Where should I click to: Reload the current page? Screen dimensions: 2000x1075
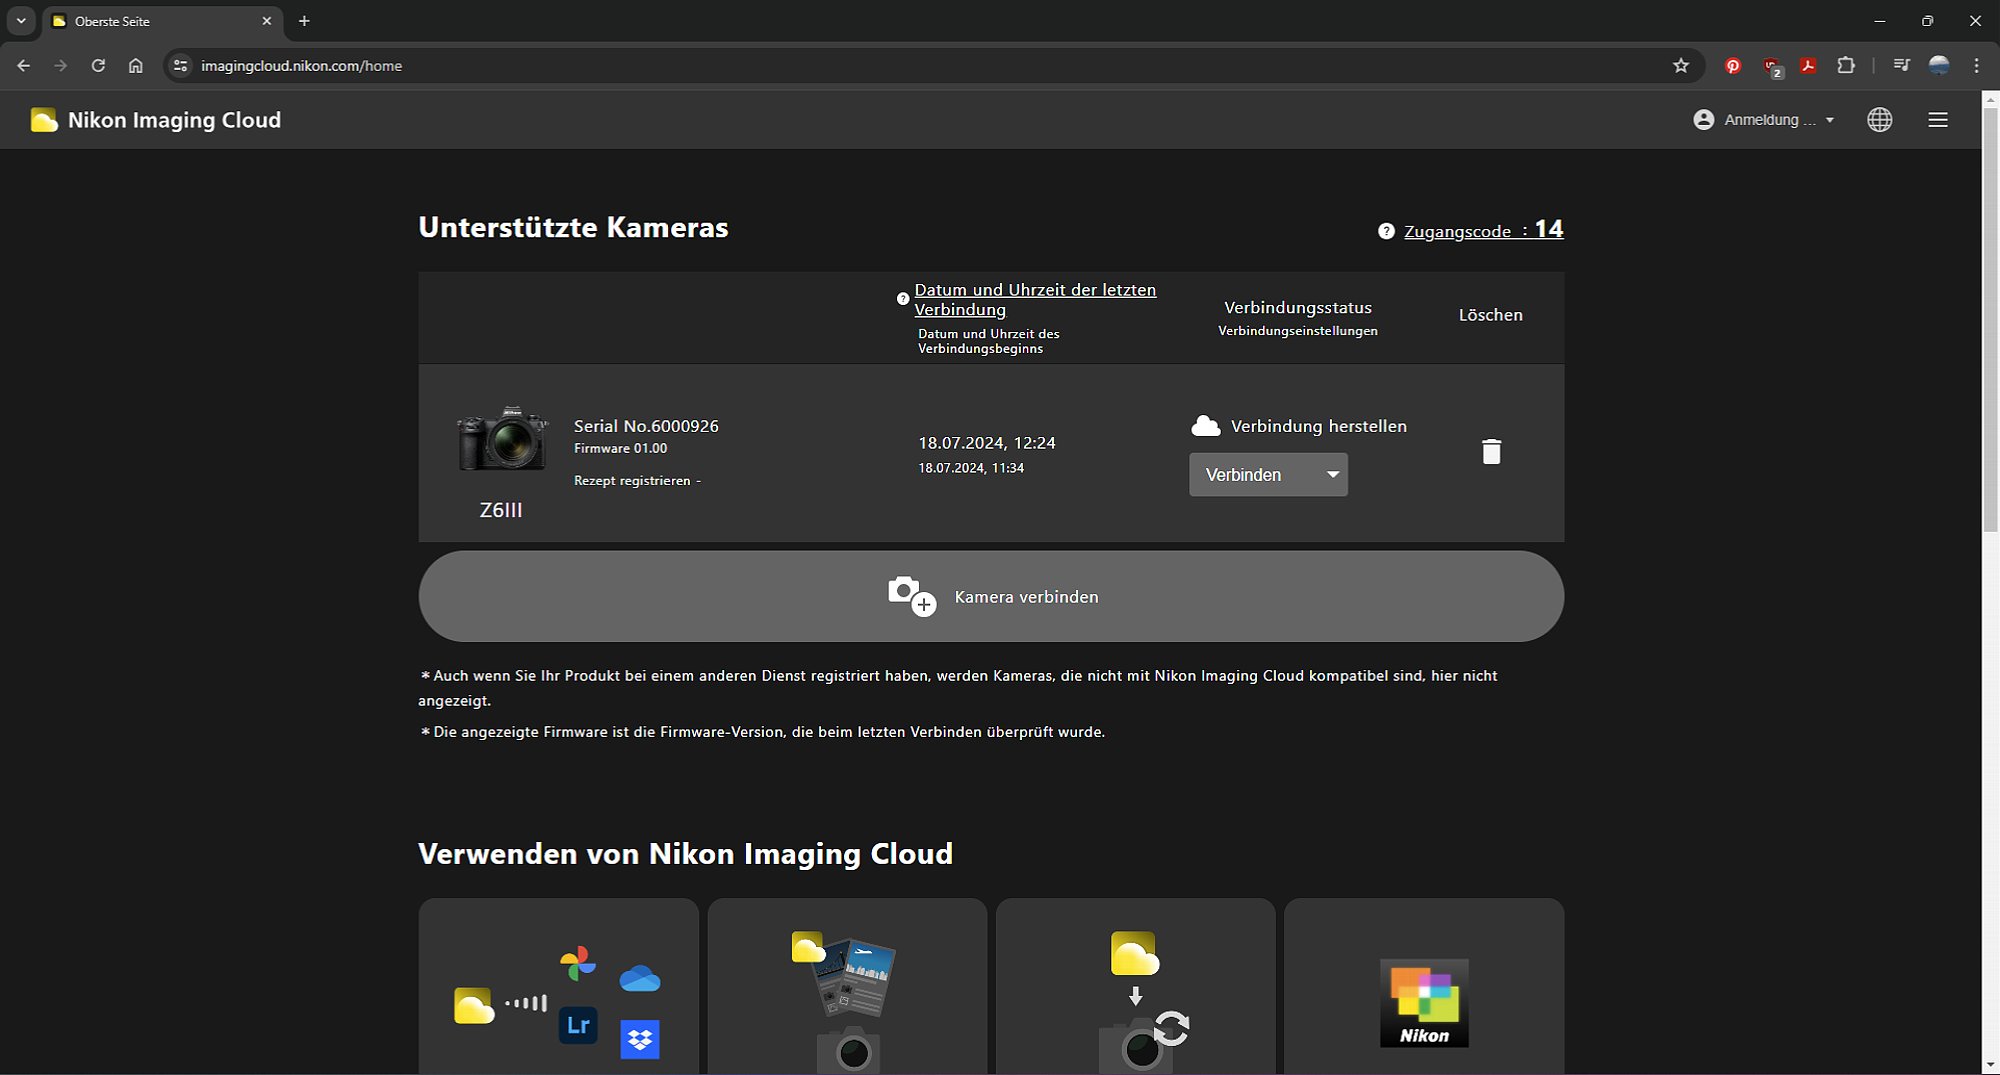[98, 66]
